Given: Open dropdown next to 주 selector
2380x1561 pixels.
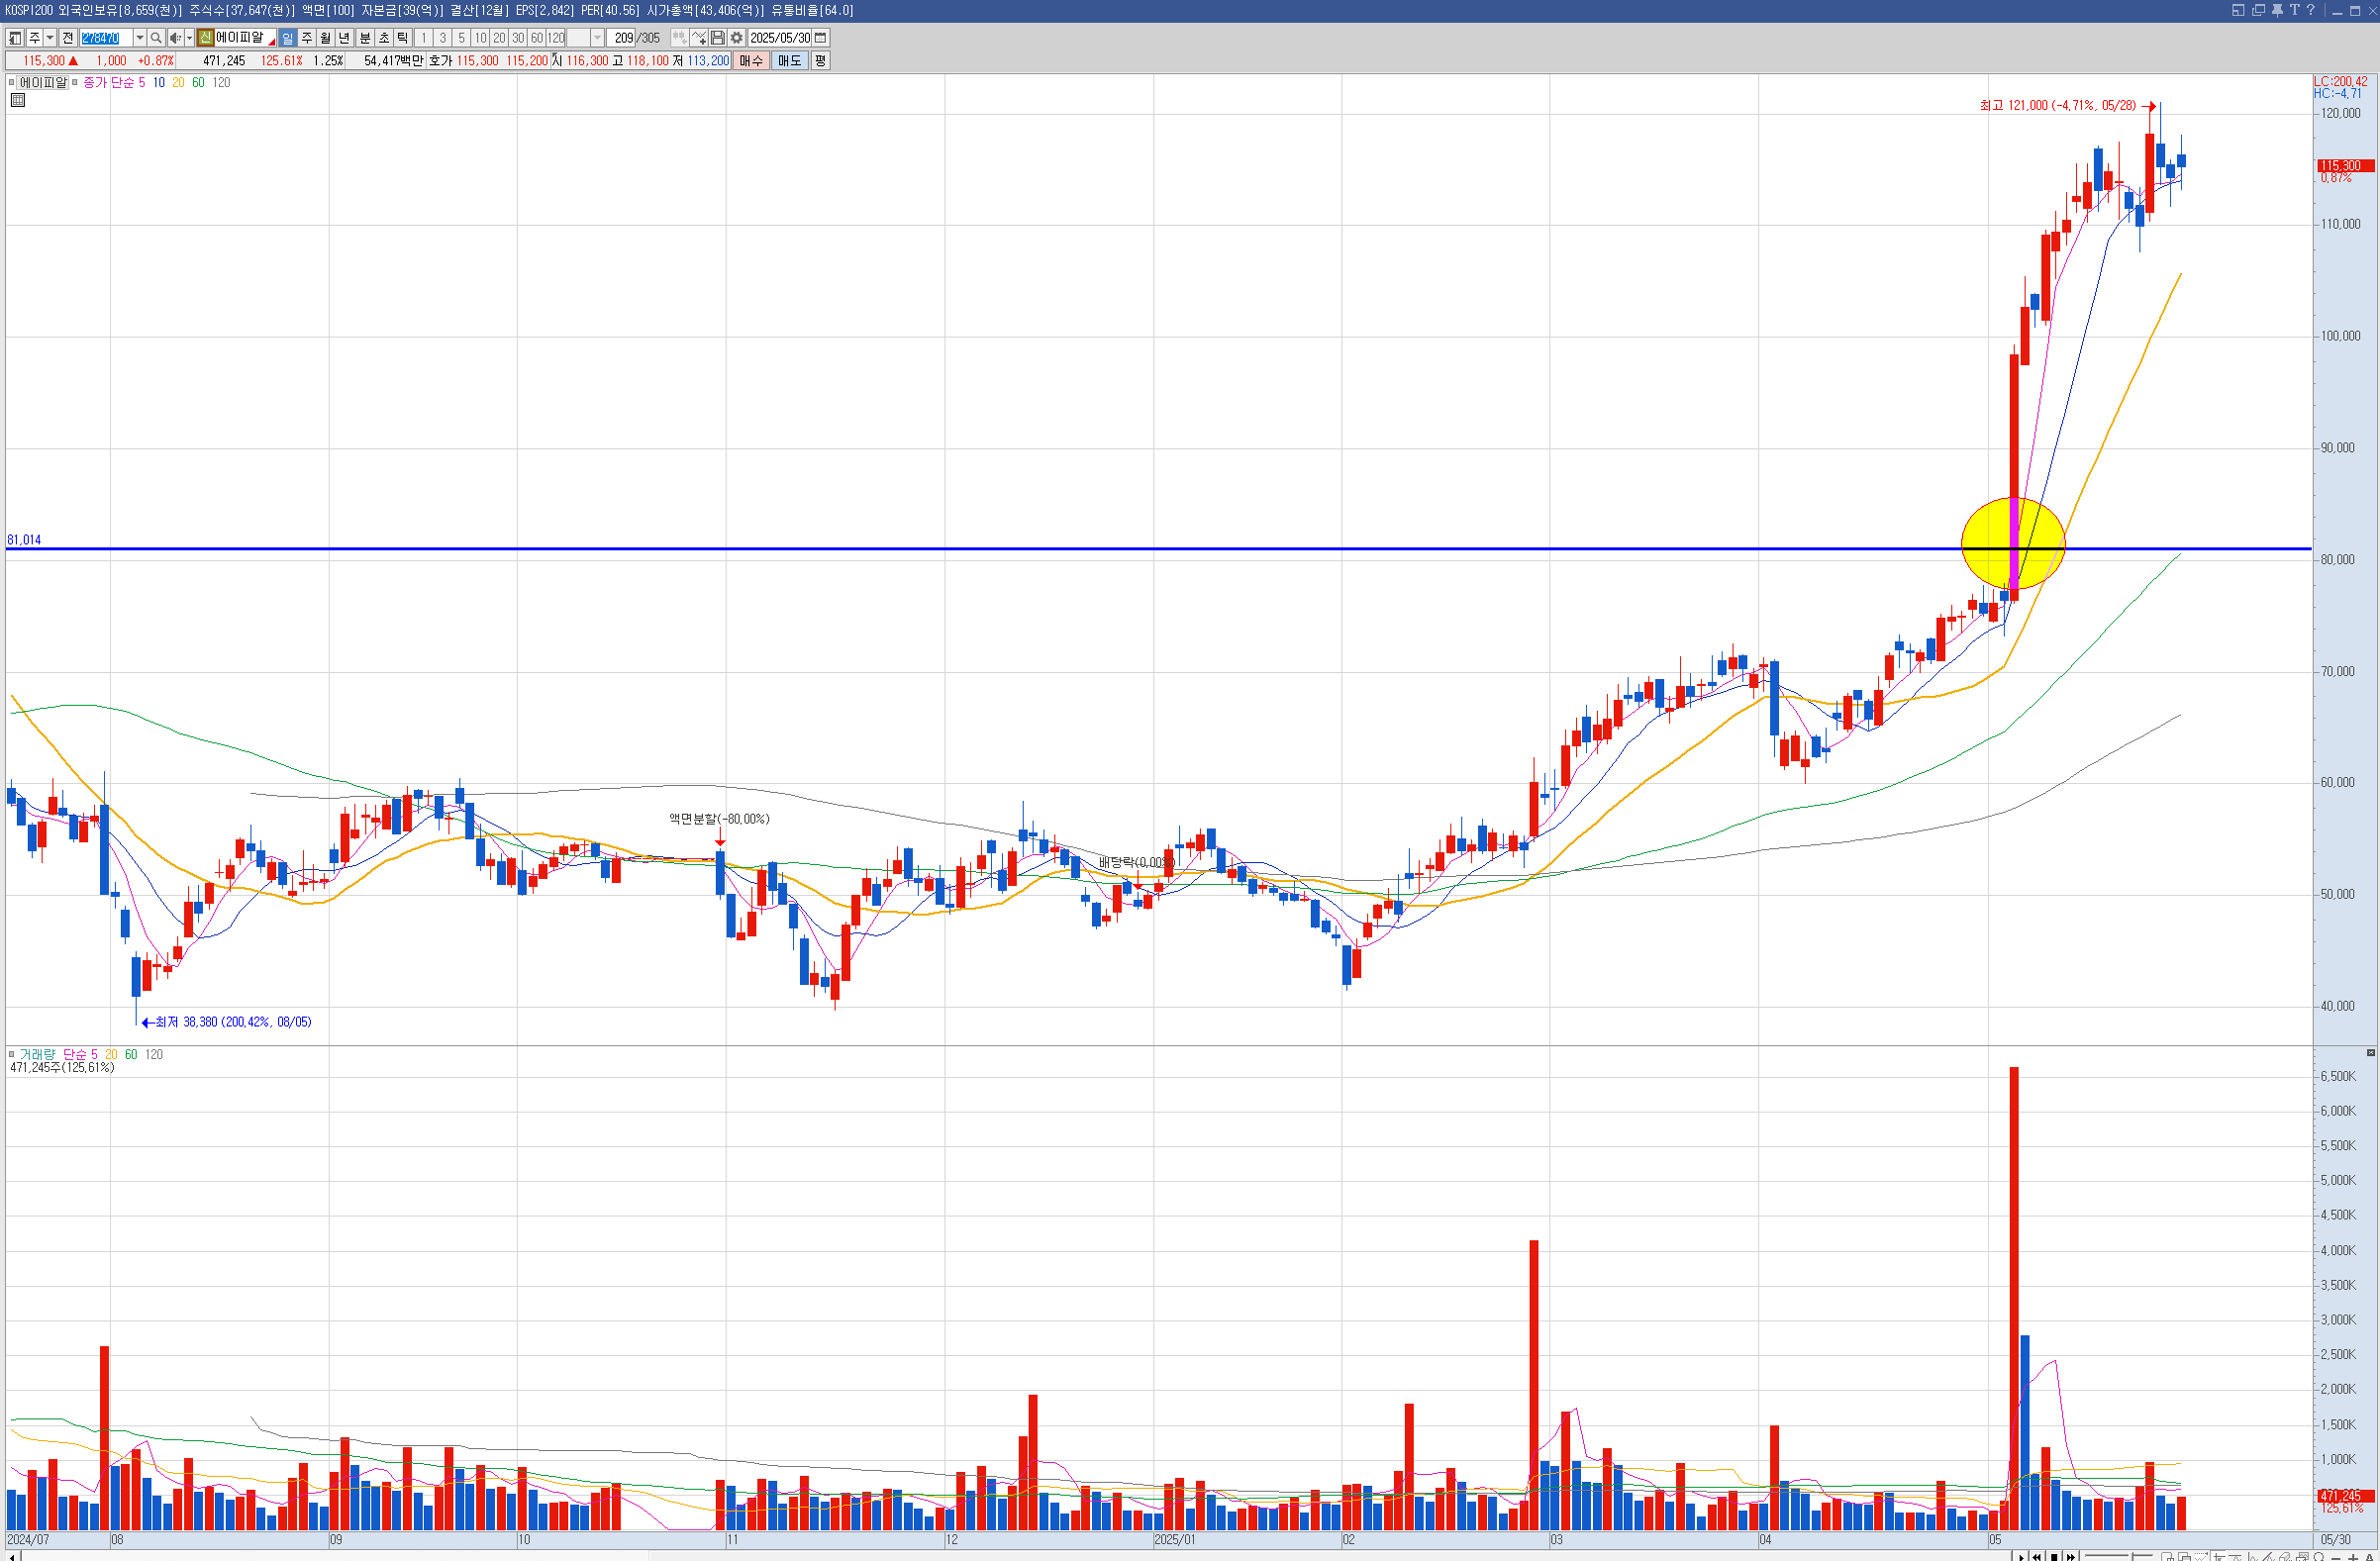Looking at the screenshot, I should tap(50, 38).
